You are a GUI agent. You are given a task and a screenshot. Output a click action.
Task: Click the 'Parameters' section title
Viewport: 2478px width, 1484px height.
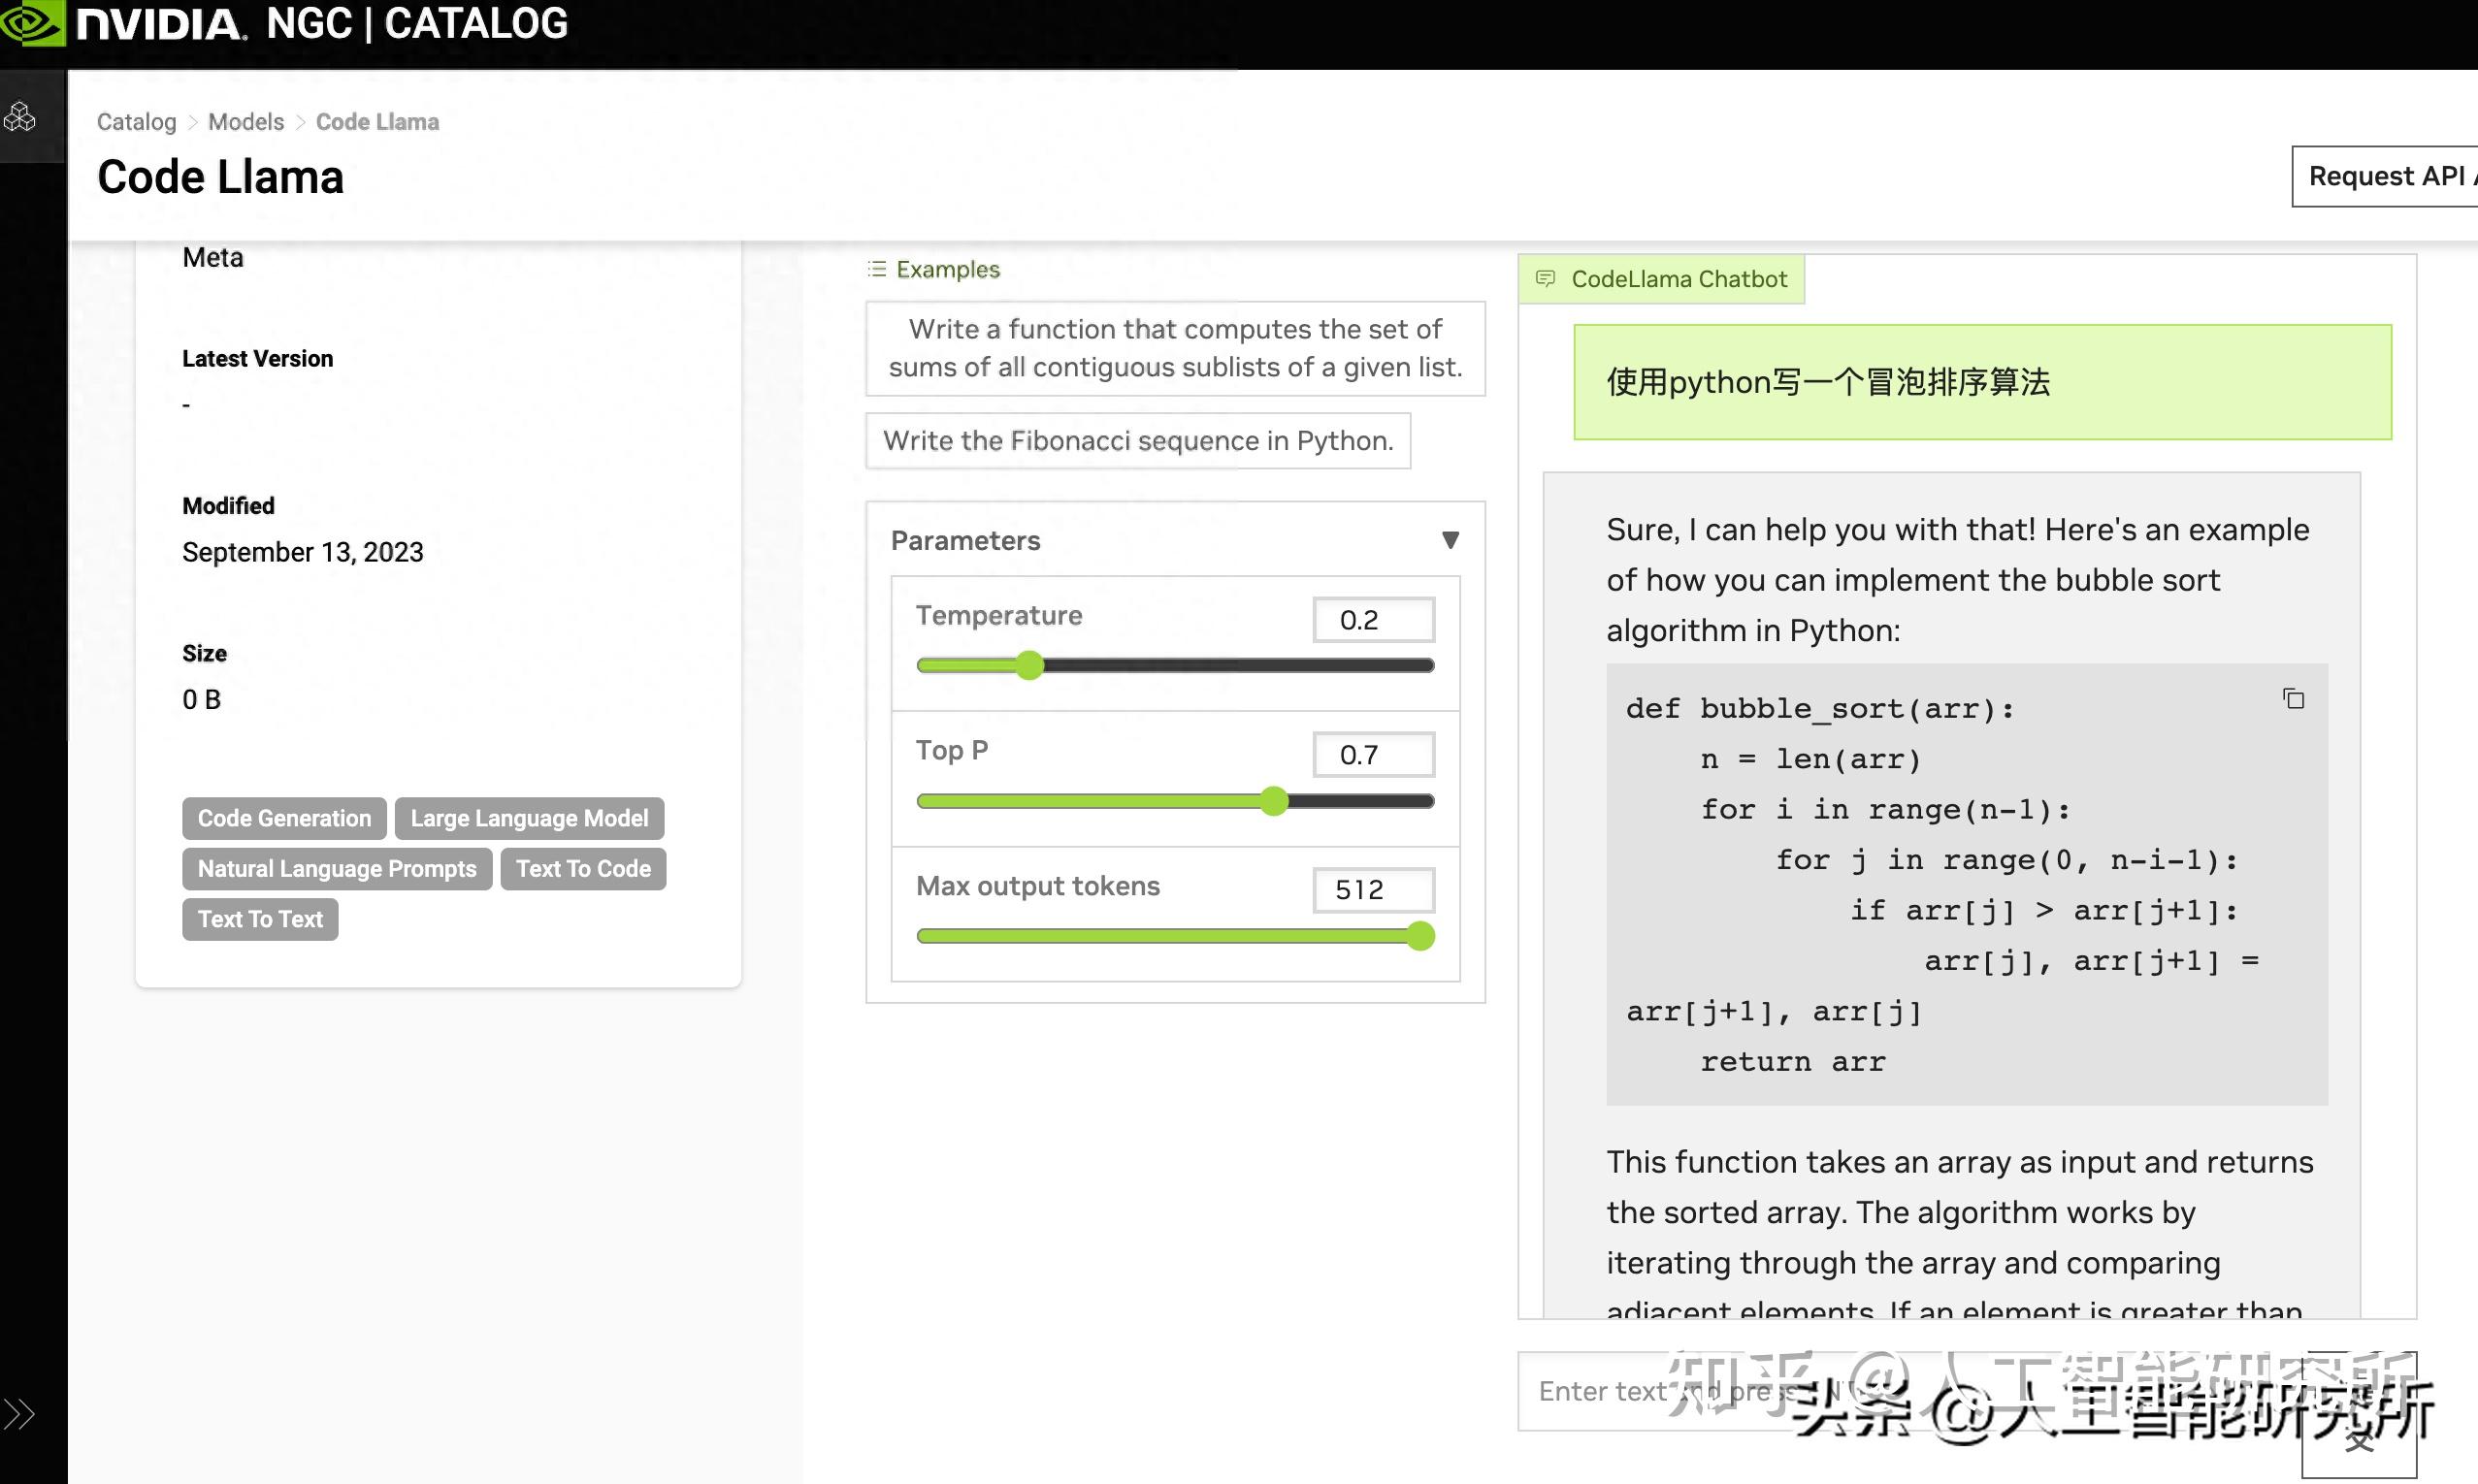[965, 541]
